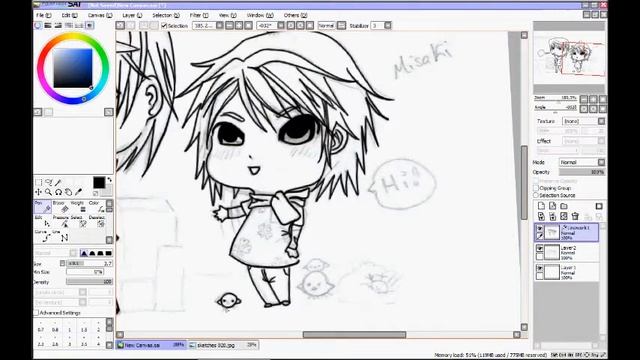Select the sharpest brush edge shape
Image resolution: width=640 pixels, height=360 pixels.
(84, 253)
